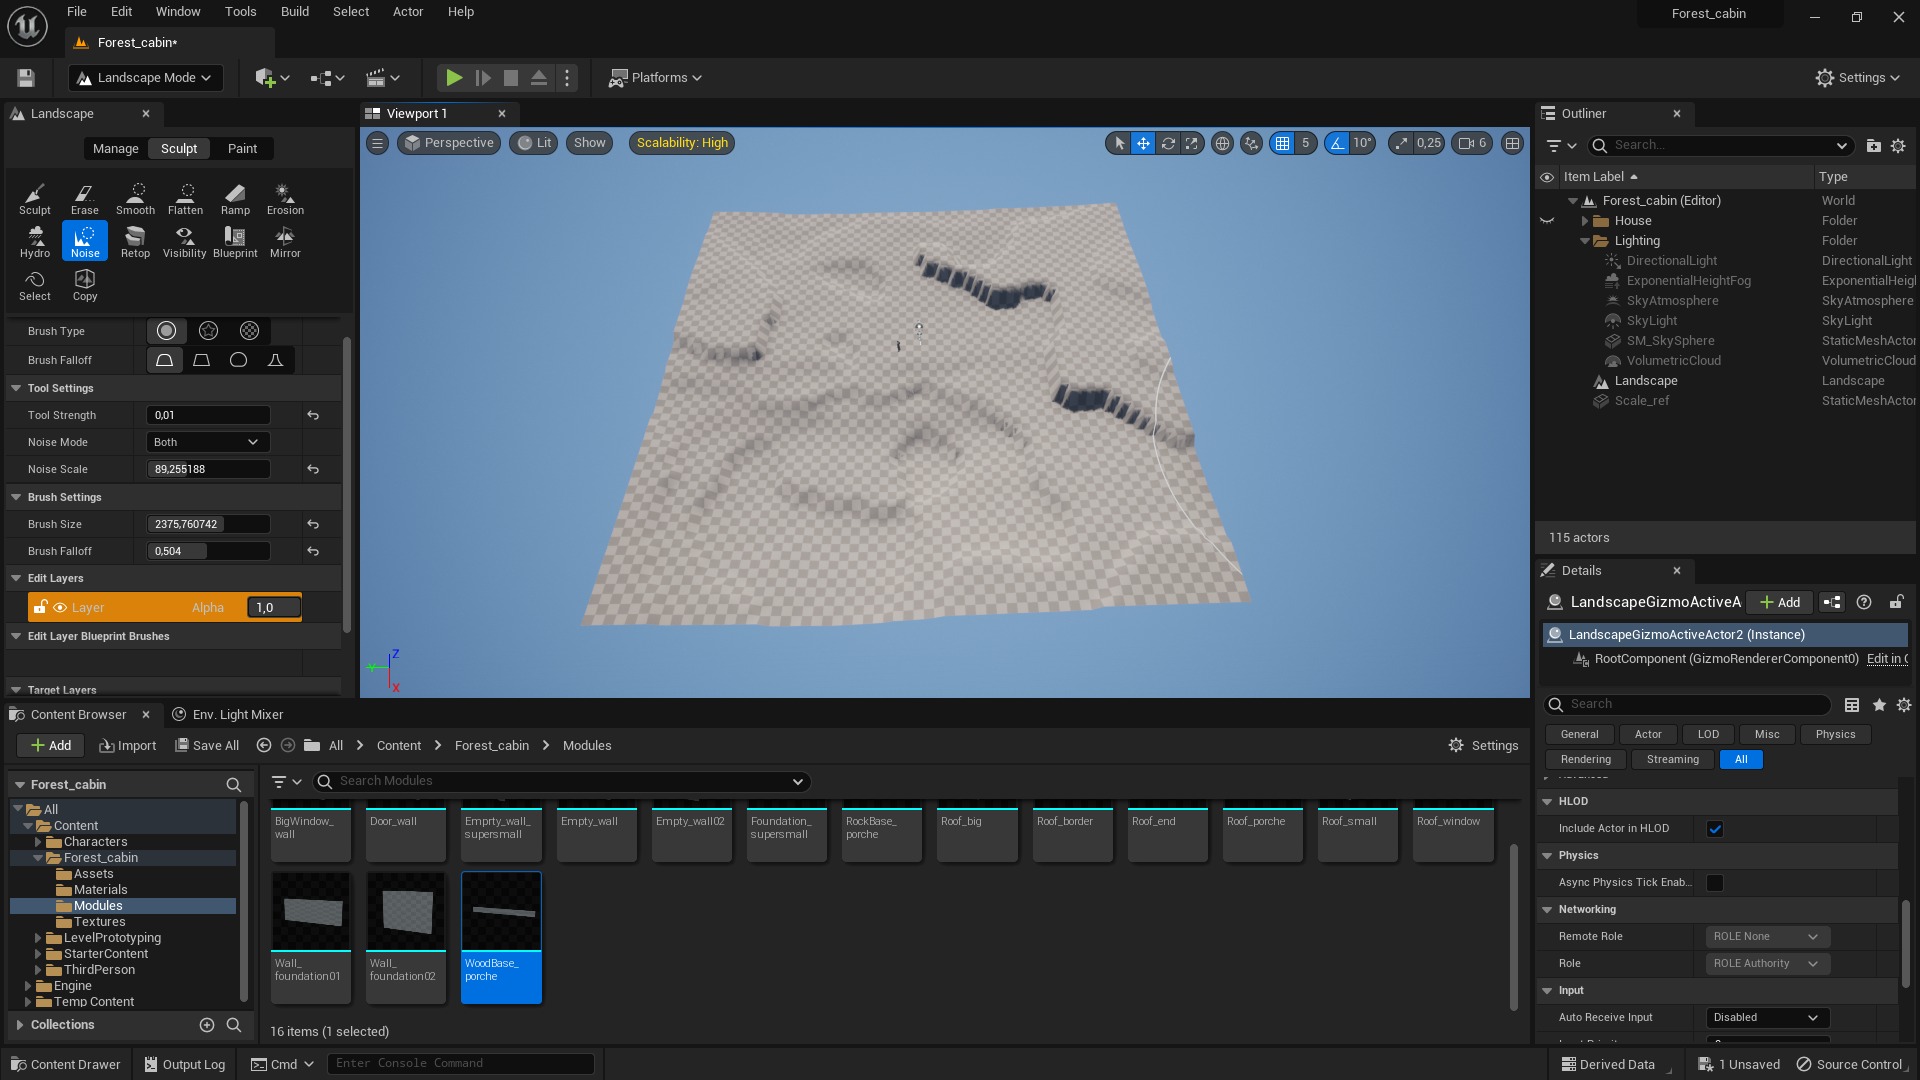
Task: Open Landscape Mode dropdown
Action: click(x=146, y=78)
